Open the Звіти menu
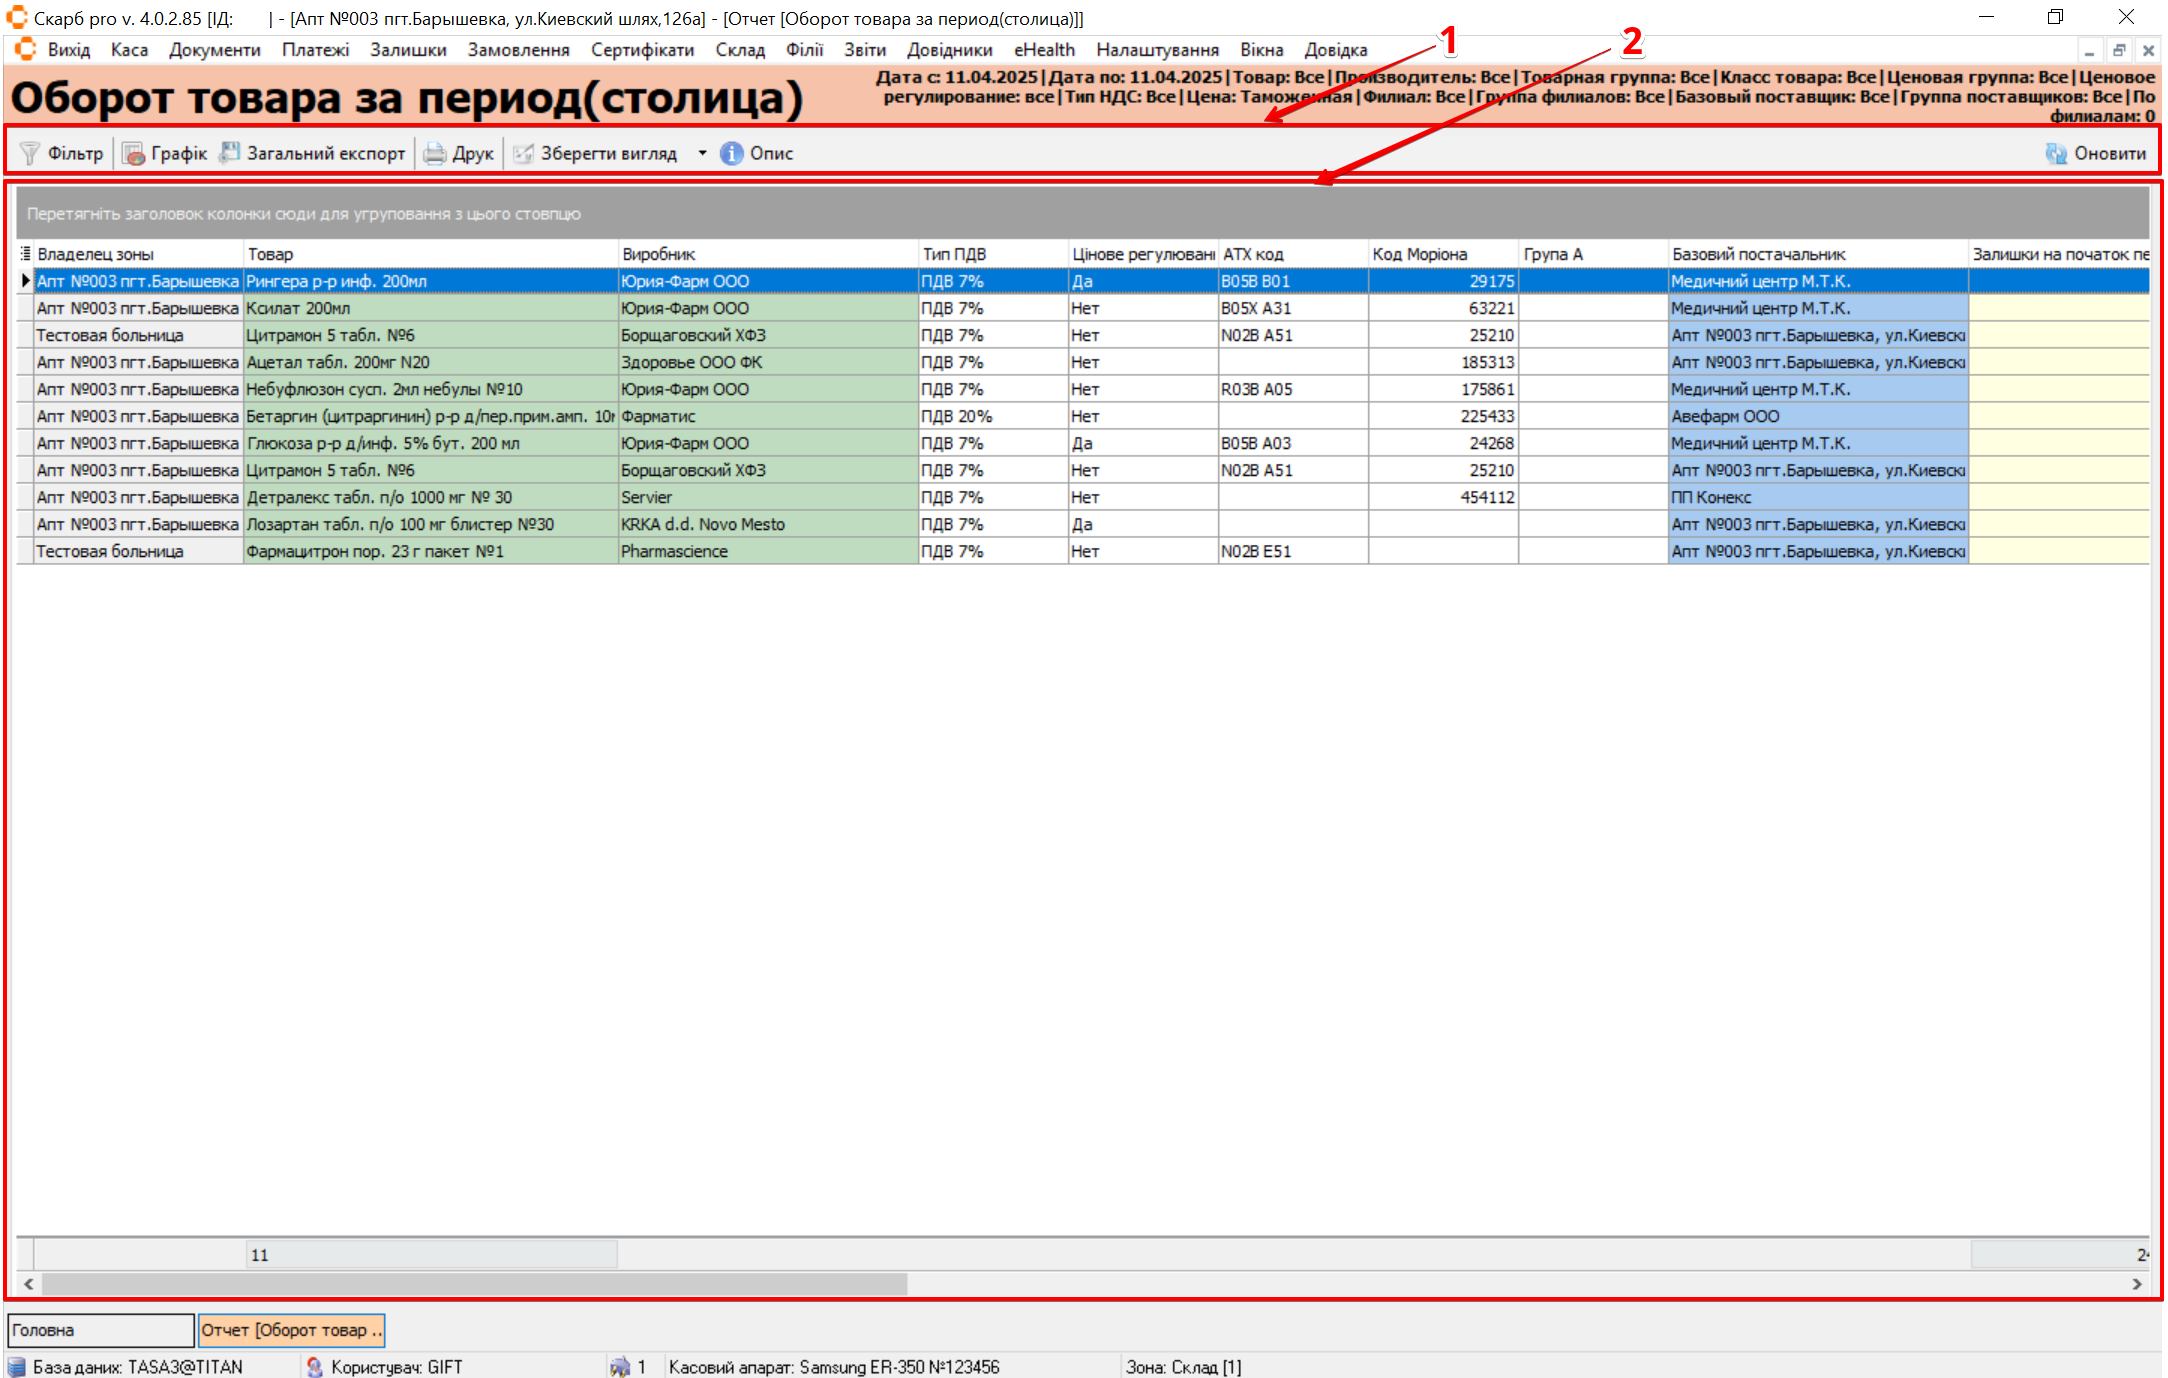Screen dimensions: 2168x1378 pos(864,50)
